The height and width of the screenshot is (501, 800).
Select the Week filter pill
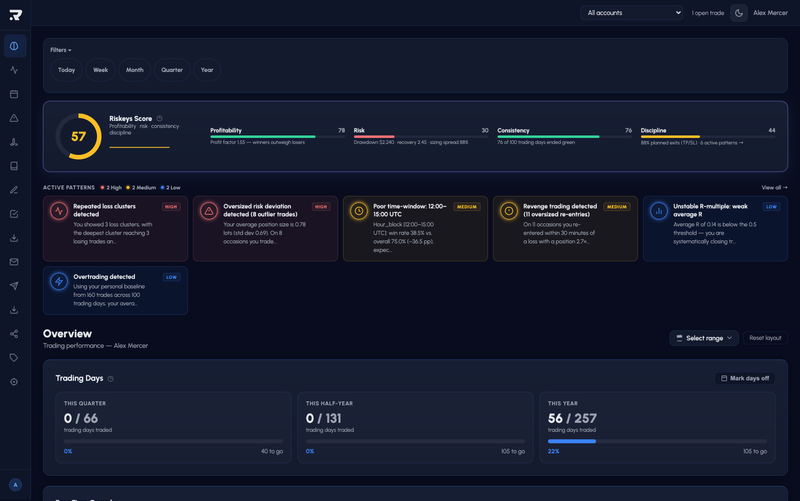pyautogui.click(x=101, y=70)
